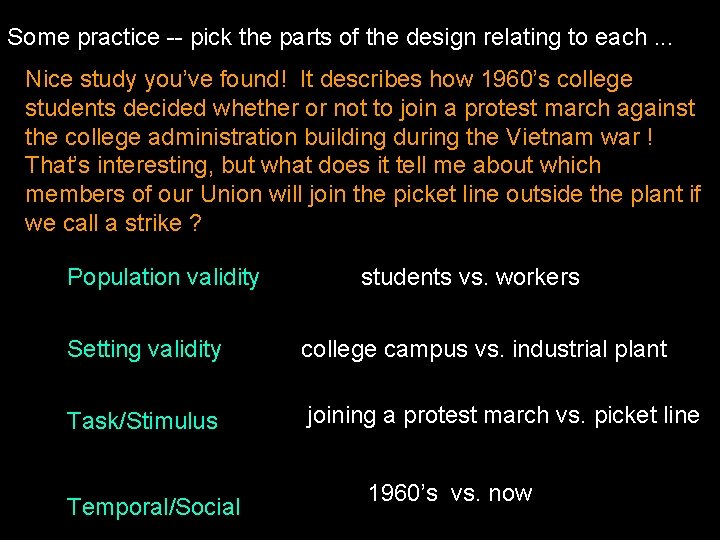720x540 pixels.
Task: Click the 'Population validity' label
Action: [x=163, y=277]
